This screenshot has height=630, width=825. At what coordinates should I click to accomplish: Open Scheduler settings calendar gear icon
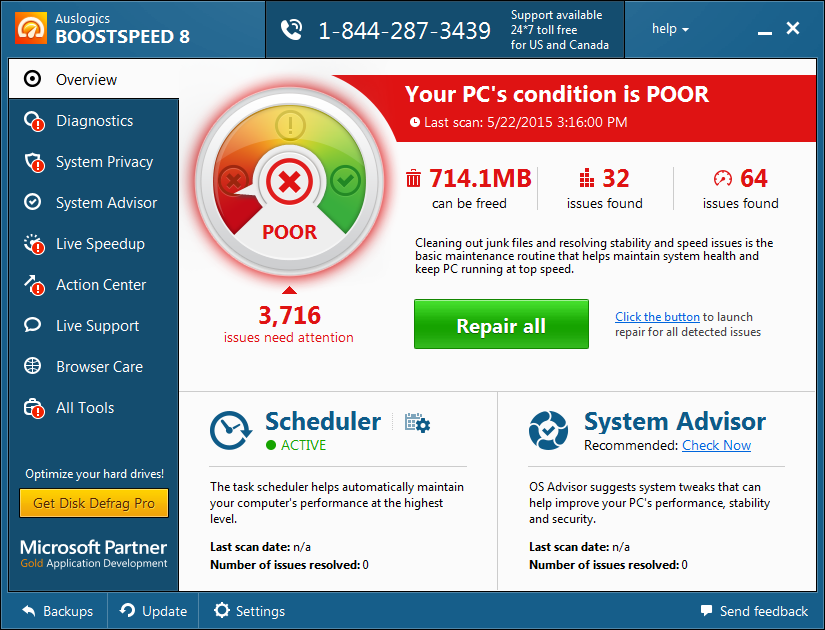(x=417, y=423)
